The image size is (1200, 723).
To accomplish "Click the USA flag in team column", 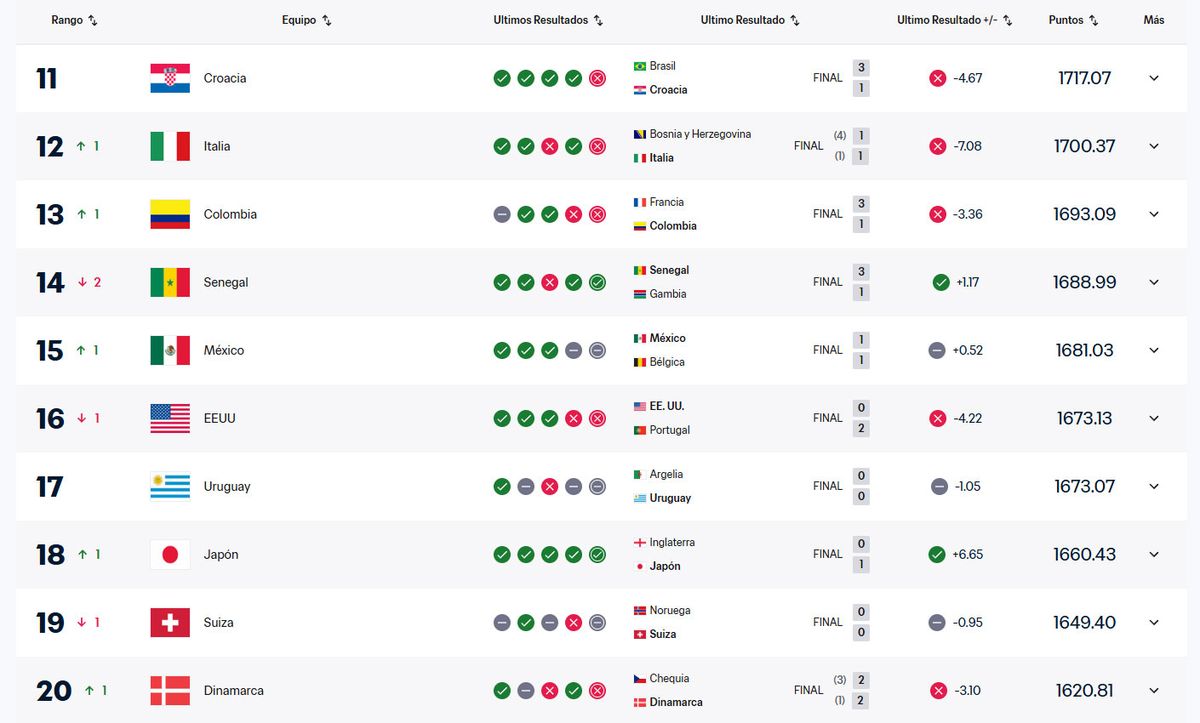I will tap(169, 418).
